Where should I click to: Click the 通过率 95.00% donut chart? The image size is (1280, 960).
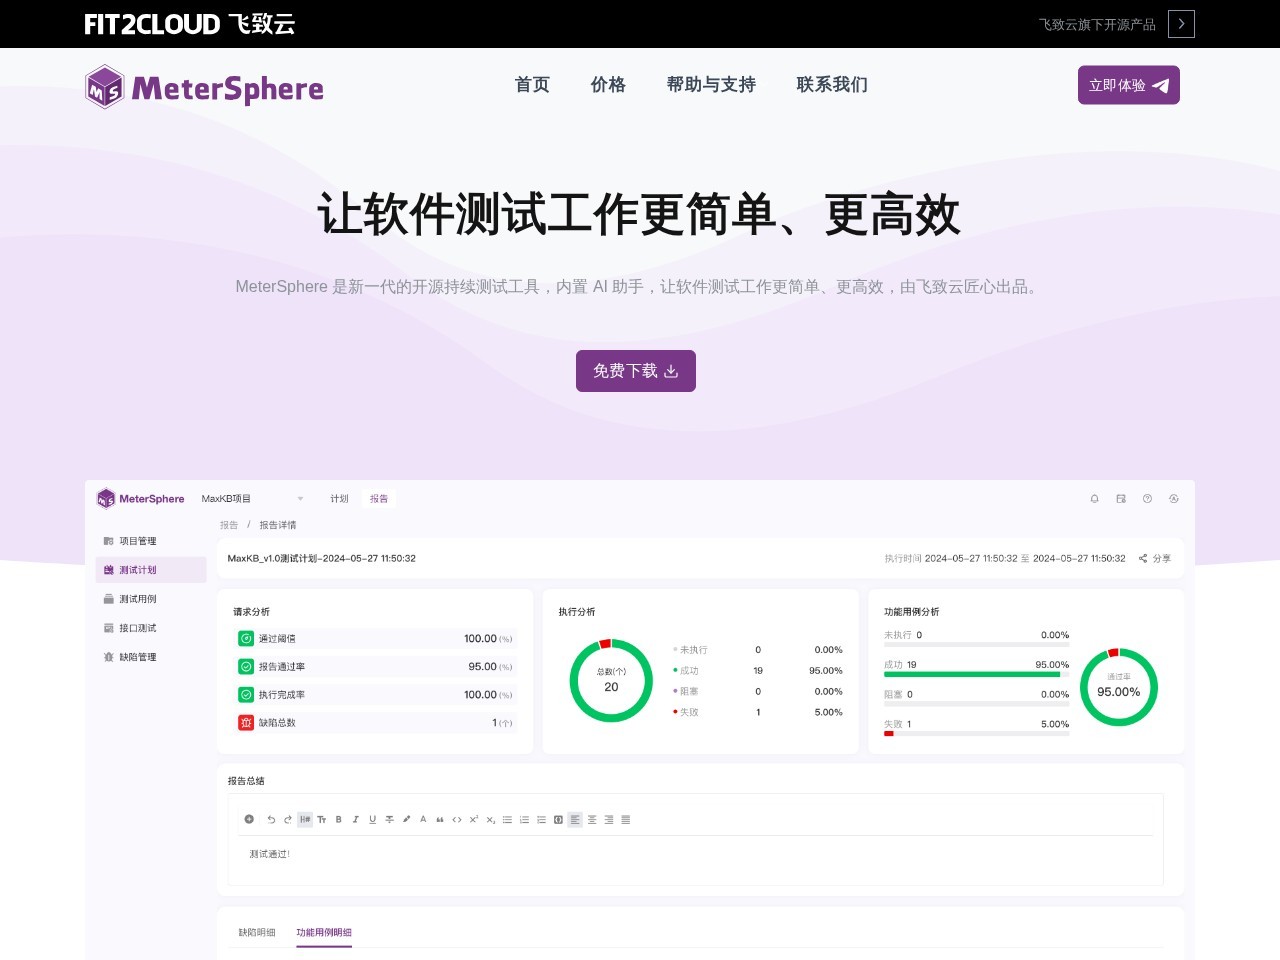pos(1119,687)
